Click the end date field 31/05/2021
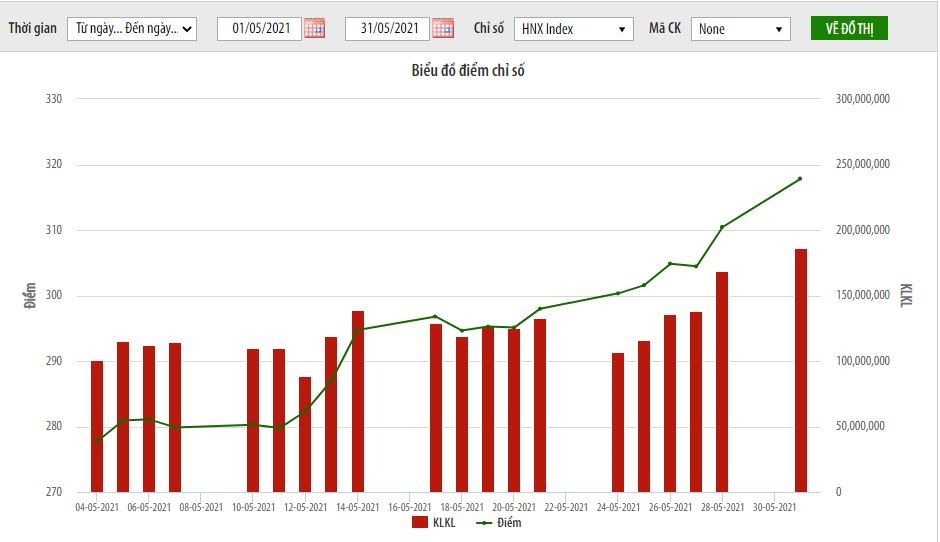940x542 pixels. [388, 29]
